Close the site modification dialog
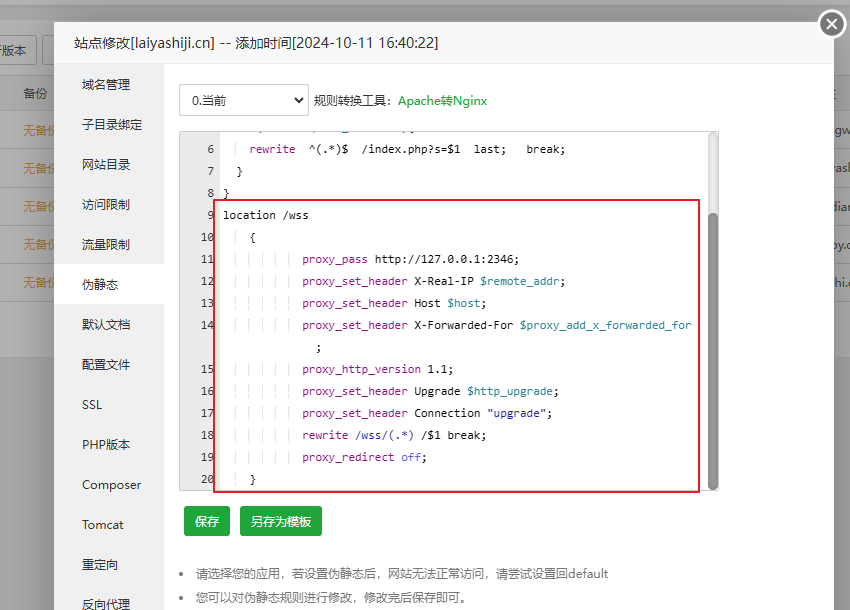 pos(832,24)
